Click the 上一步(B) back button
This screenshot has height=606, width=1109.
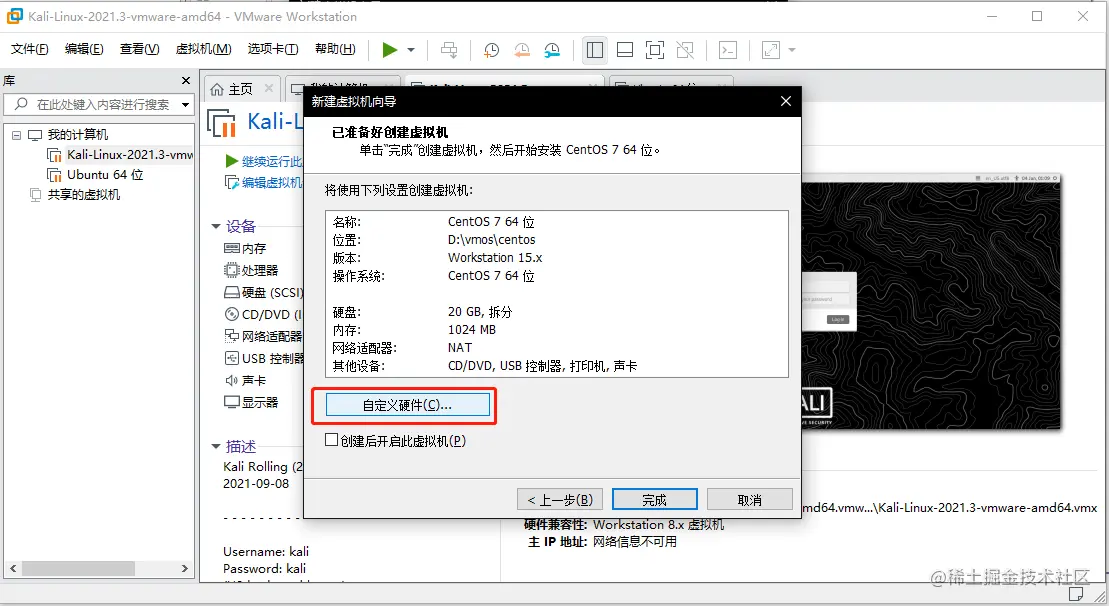pos(559,500)
